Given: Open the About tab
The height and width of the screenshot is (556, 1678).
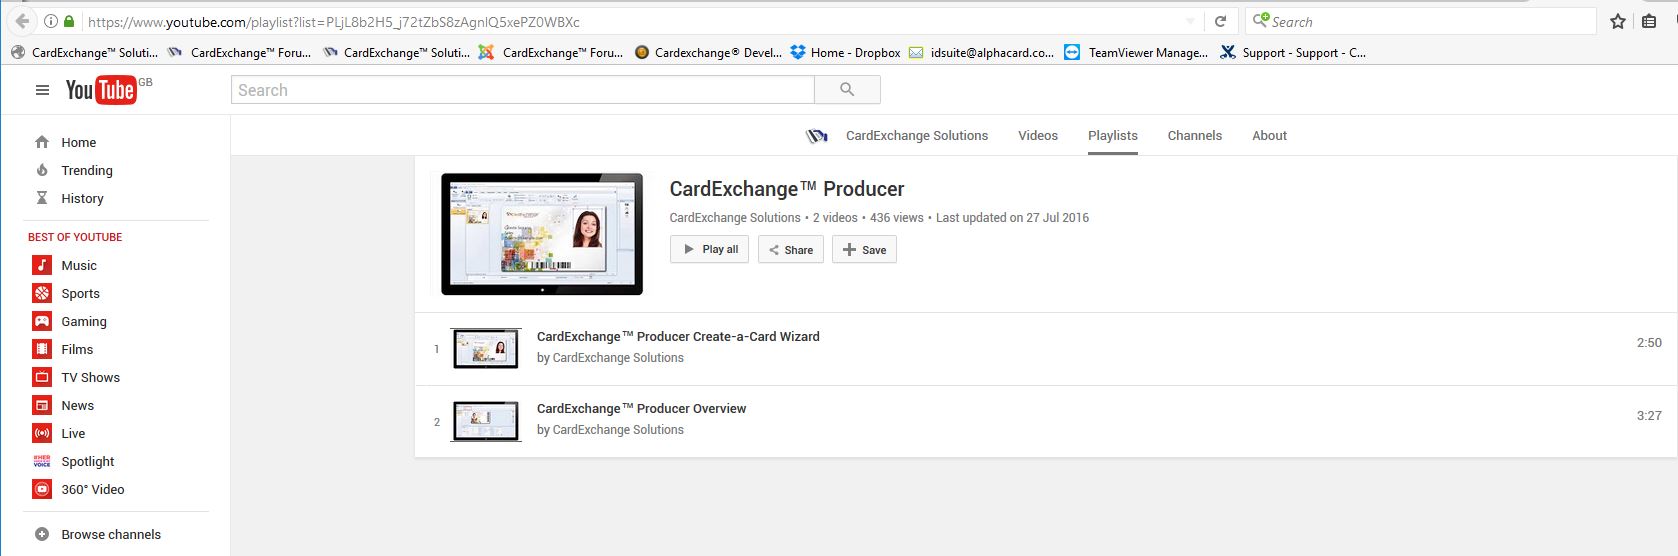Looking at the screenshot, I should click(1270, 135).
